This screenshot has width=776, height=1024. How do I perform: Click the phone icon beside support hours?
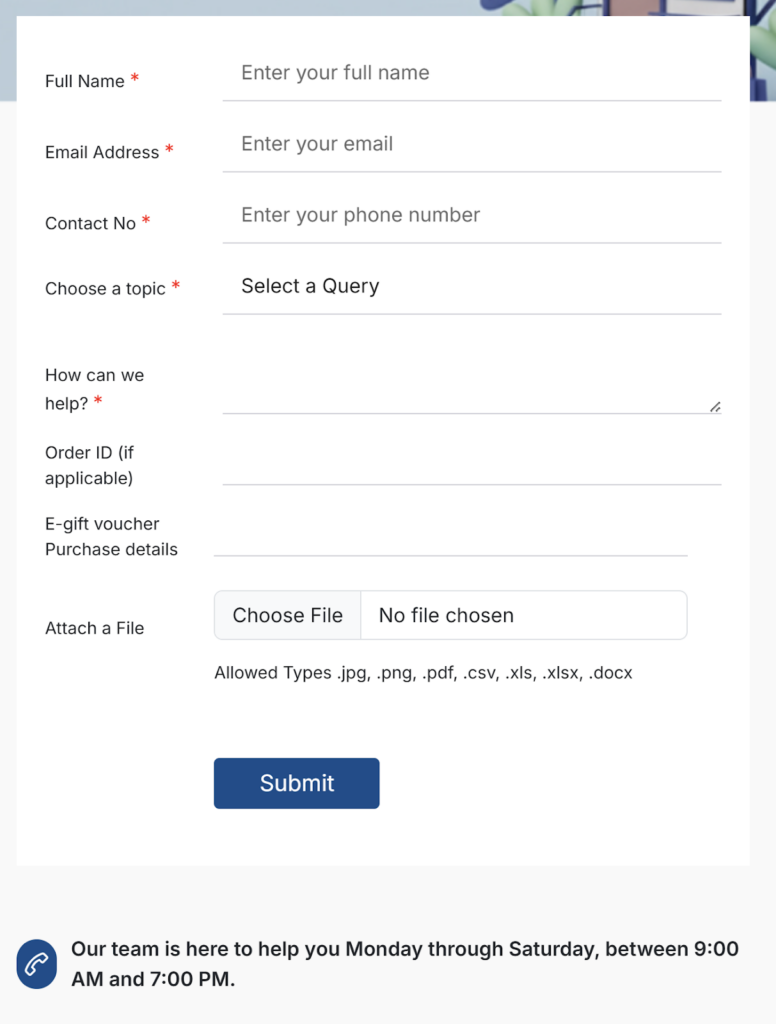click(37, 964)
